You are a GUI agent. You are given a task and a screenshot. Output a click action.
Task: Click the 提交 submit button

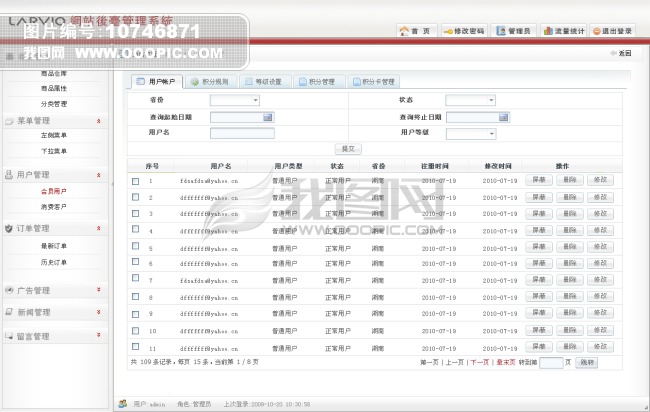(348, 149)
